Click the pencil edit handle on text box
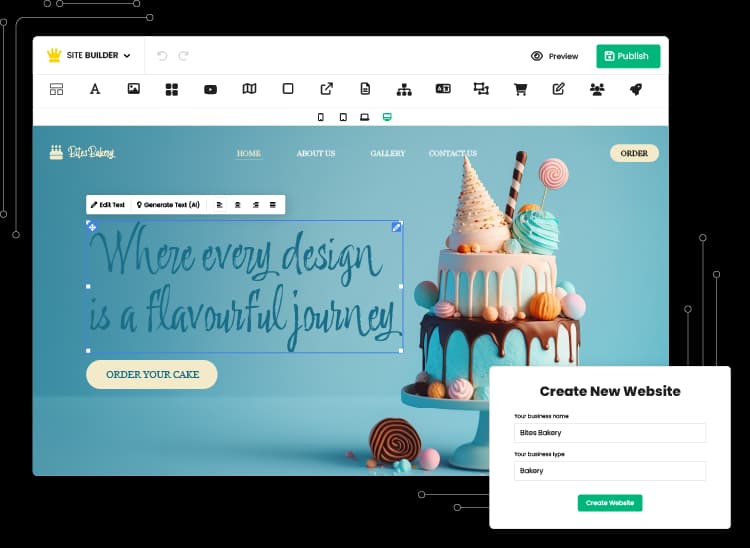Image resolution: width=750 pixels, height=548 pixels. [396, 227]
